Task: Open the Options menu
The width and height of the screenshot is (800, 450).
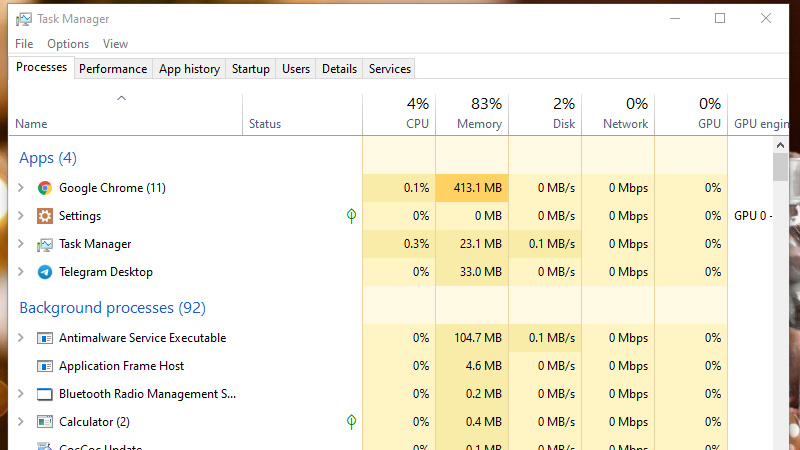Action: tap(68, 44)
